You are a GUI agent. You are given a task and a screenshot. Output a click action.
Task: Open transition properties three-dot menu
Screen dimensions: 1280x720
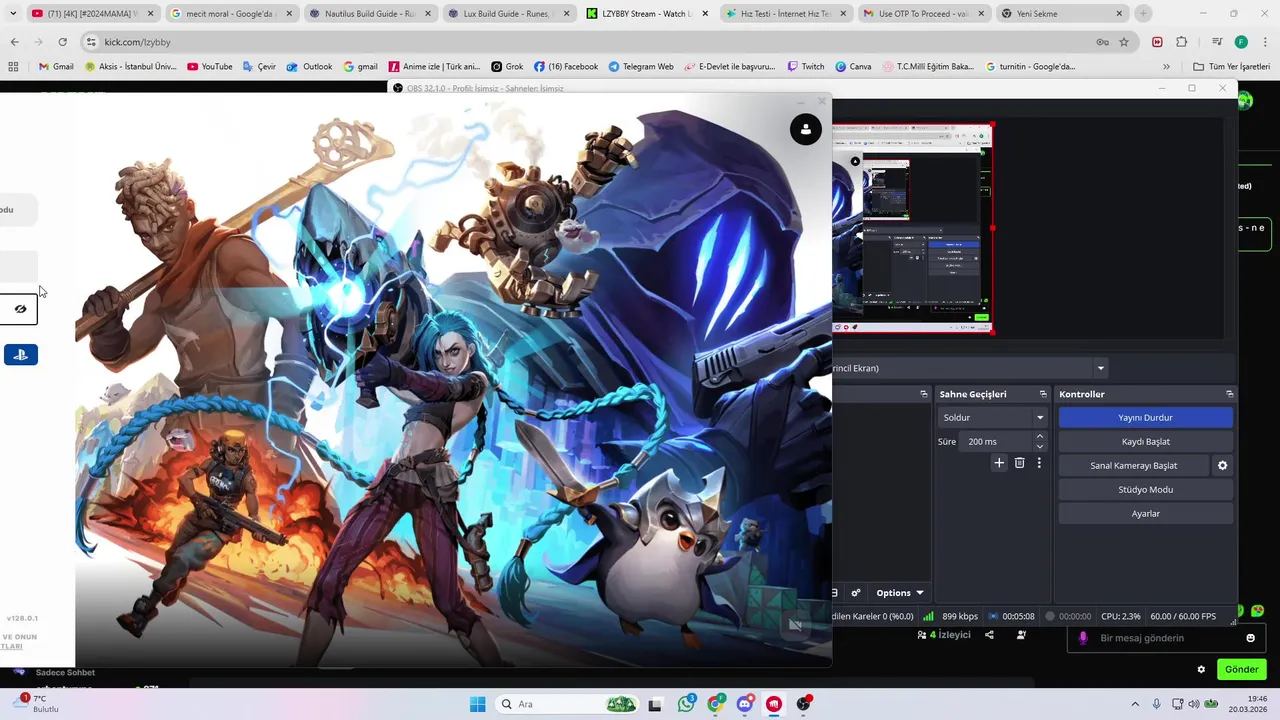click(x=1039, y=463)
